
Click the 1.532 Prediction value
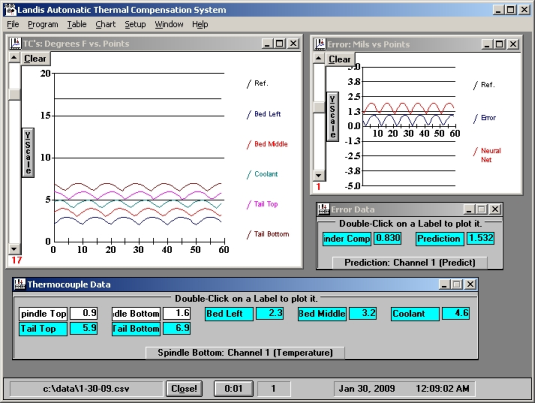coord(480,238)
